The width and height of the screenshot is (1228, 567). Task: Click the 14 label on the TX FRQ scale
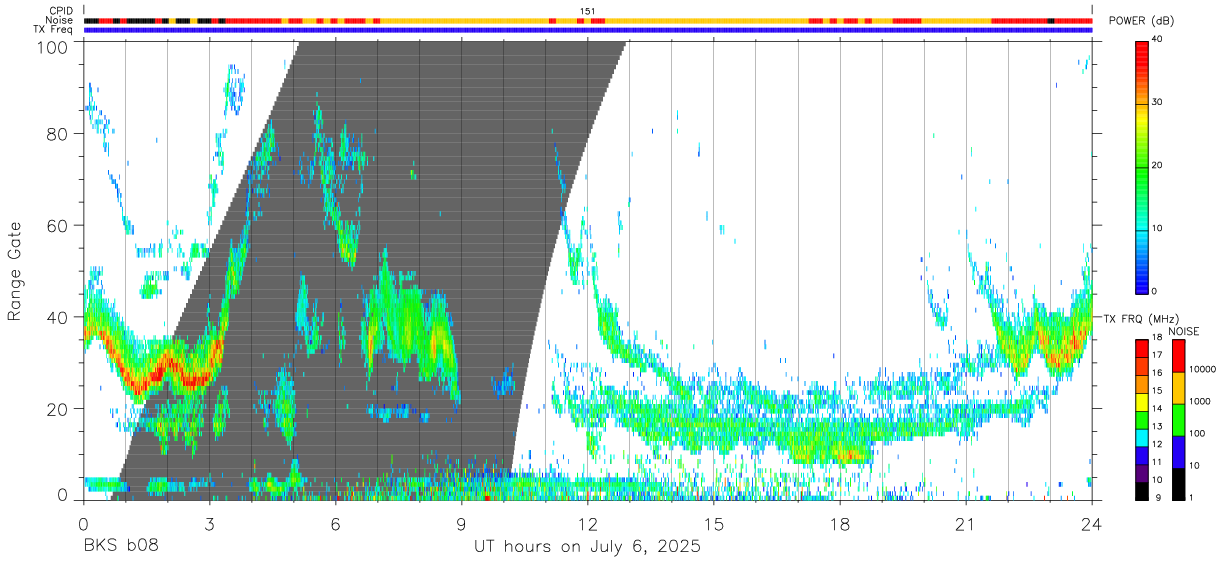pos(1158,408)
